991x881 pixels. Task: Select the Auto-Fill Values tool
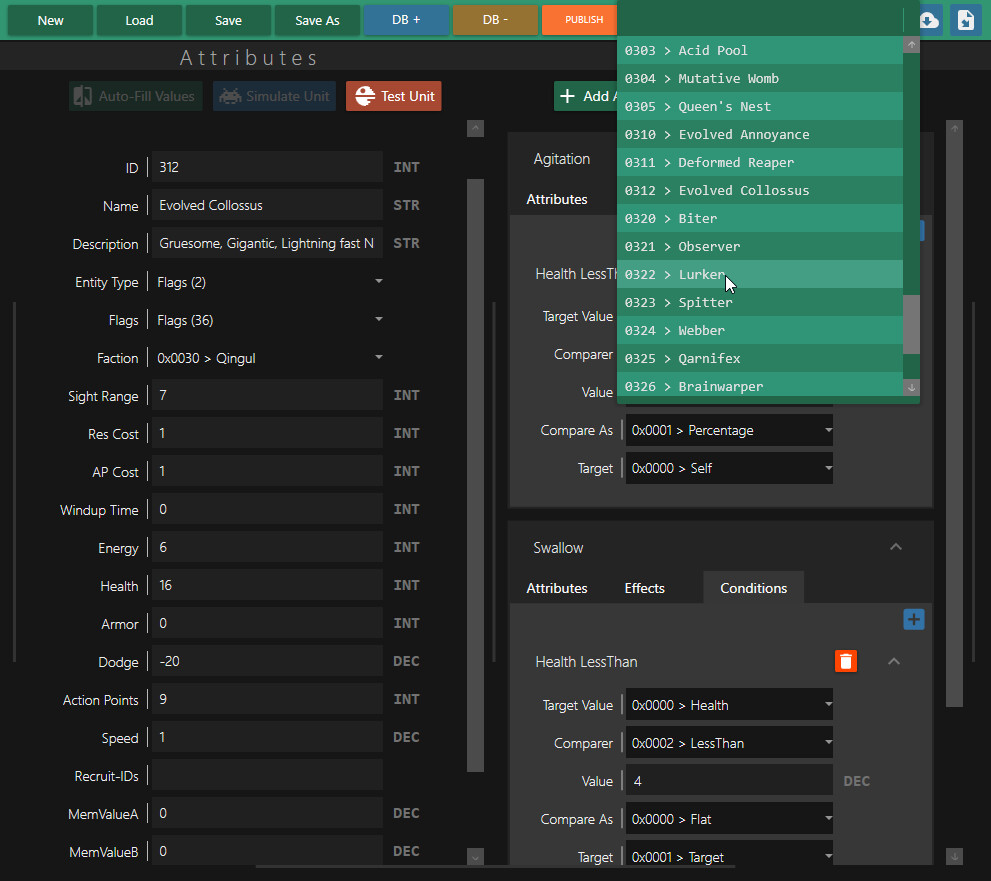pyautogui.click(x=135, y=95)
